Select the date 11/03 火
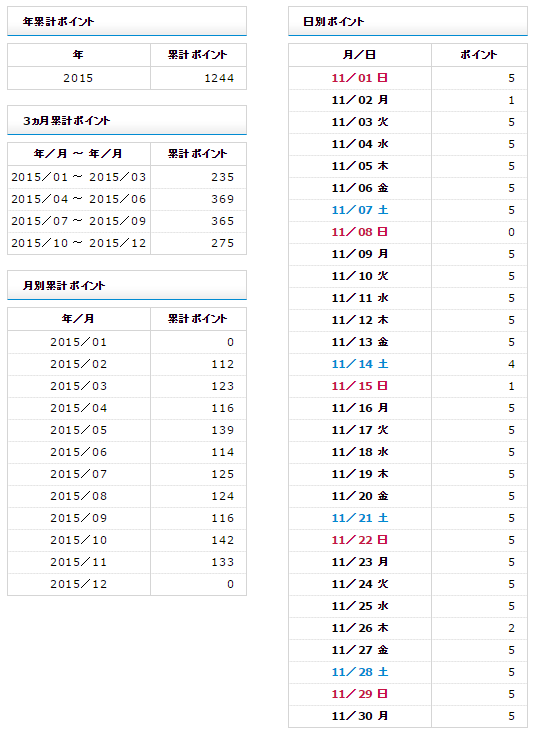Viewport: 533px width, 733px height. 360,122
